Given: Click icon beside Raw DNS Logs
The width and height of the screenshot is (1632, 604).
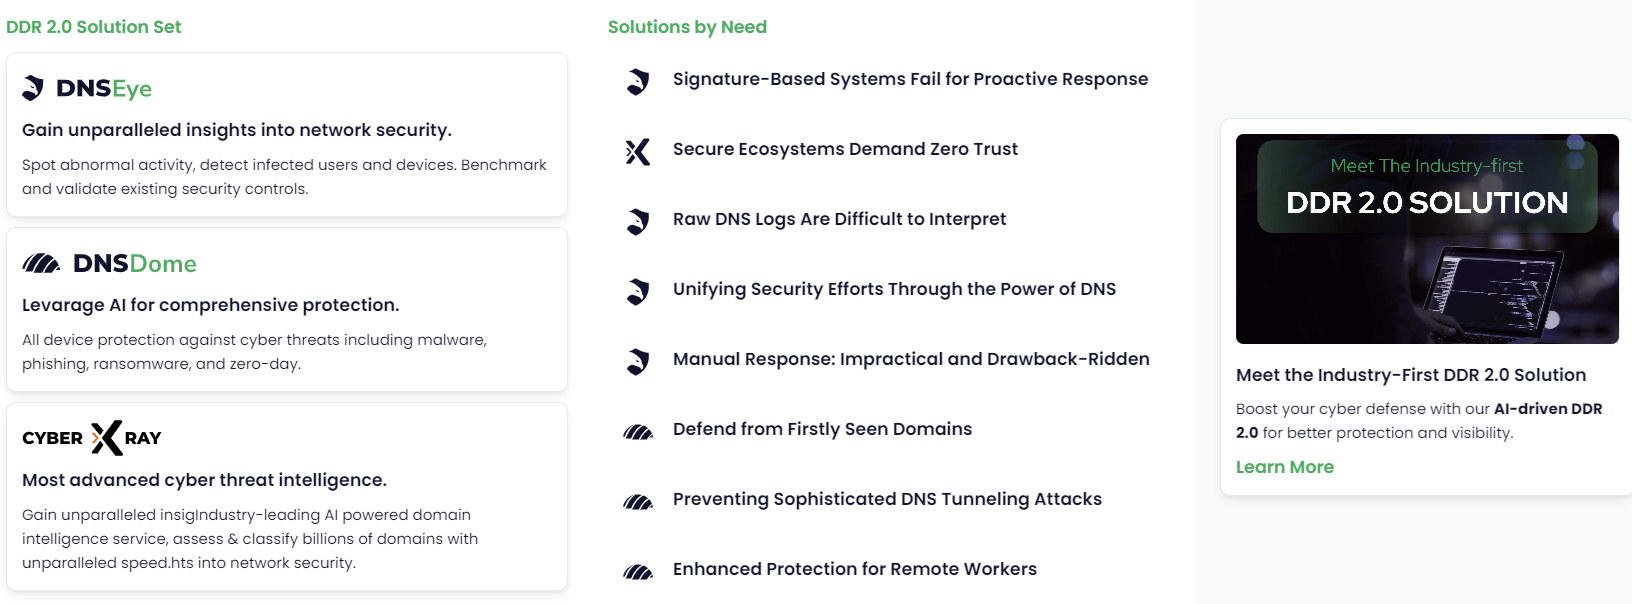Looking at the screenshot, I should tap(638, 221).
